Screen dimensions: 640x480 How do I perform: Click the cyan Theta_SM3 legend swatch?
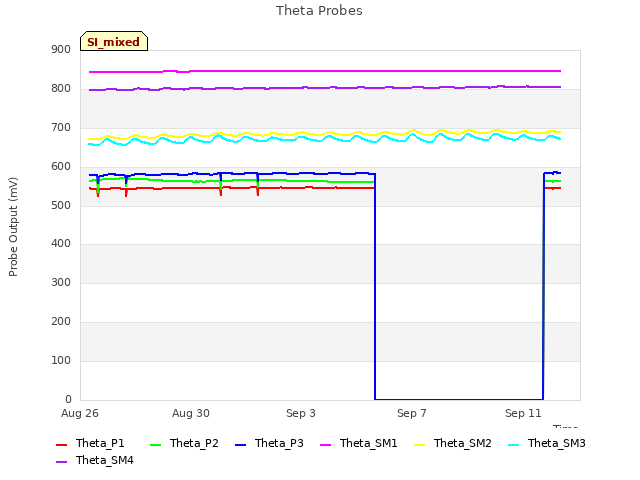(513, 444)
